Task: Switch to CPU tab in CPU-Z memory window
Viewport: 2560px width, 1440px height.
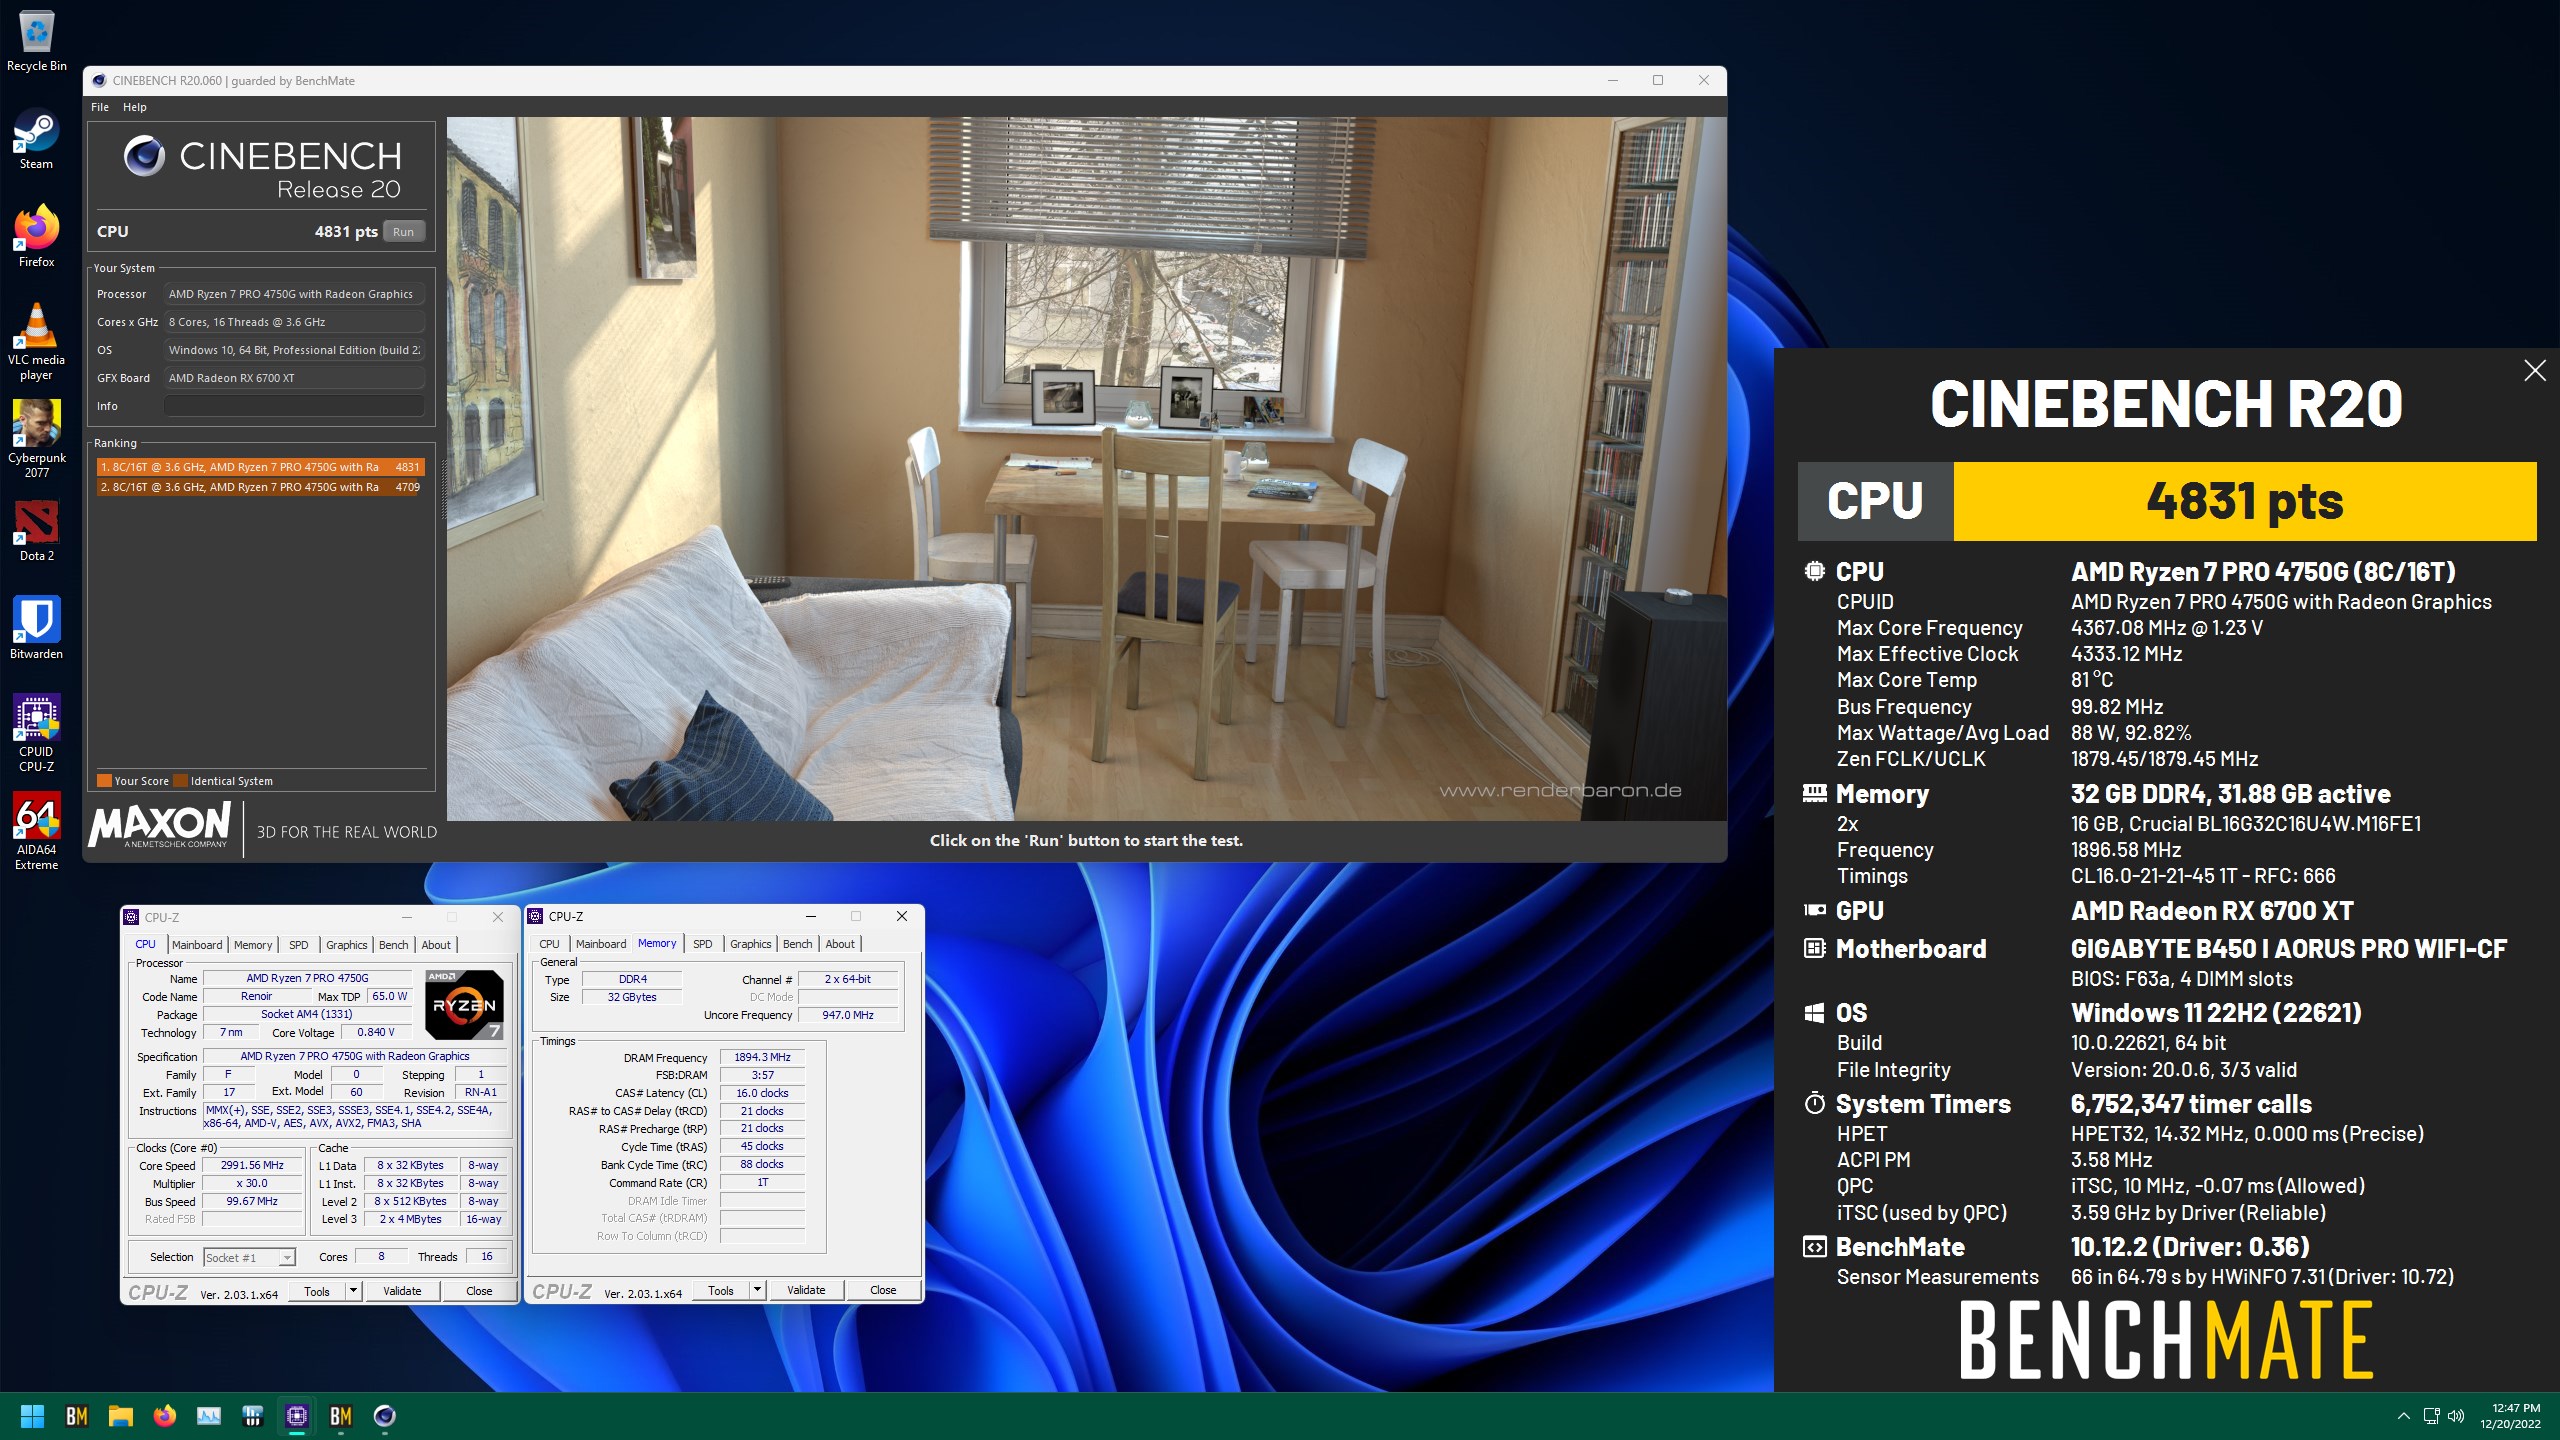Action: 549,944
